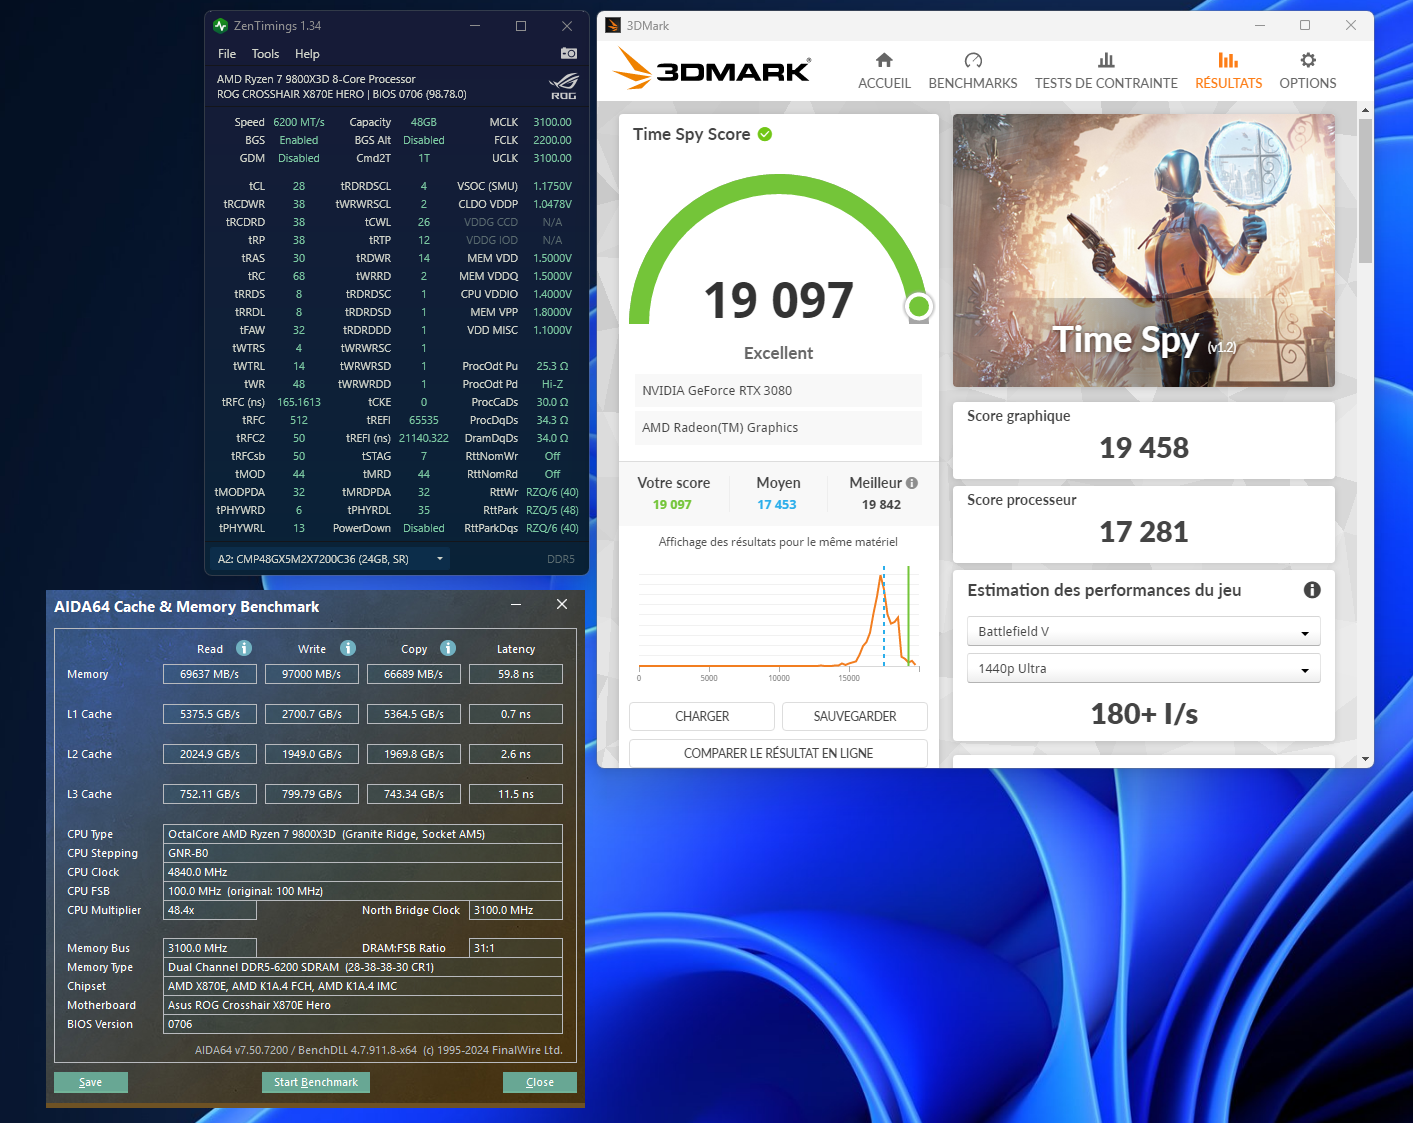
Task: Click the '6200 MT/s' Speed value in ZenTimings
Action: click(299, 122)
